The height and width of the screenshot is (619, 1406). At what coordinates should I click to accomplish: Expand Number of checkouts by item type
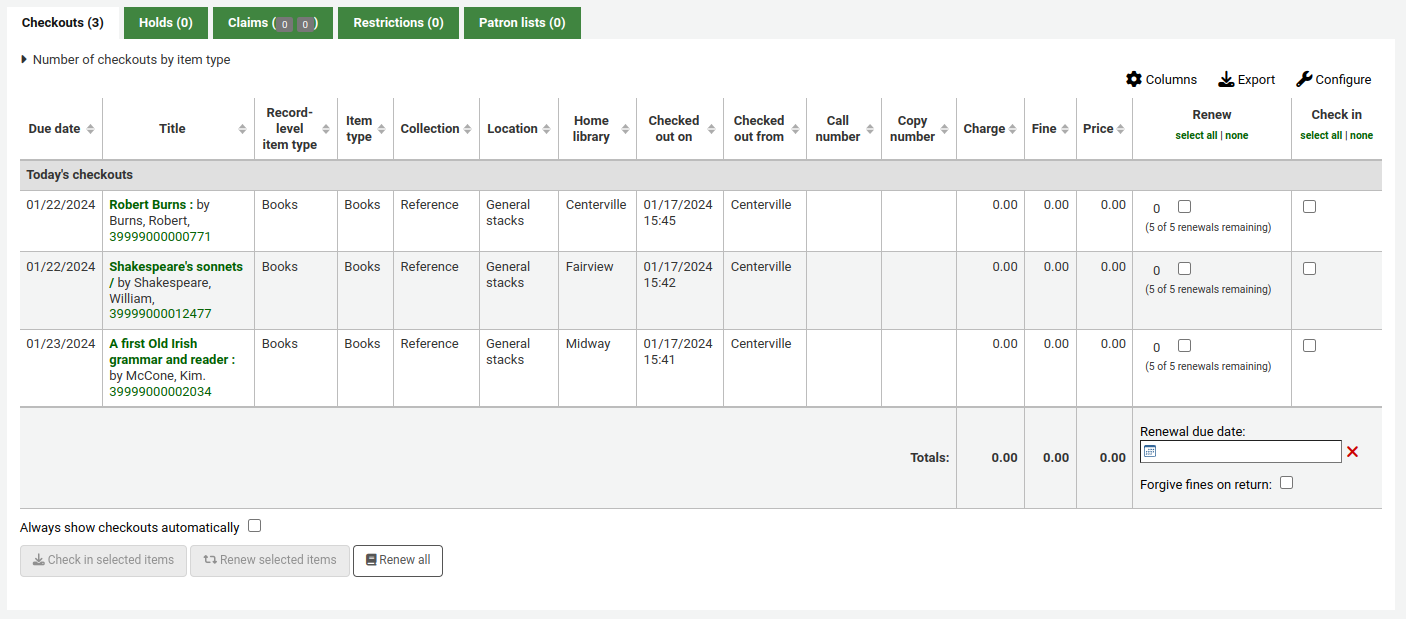tap(126, 59)
